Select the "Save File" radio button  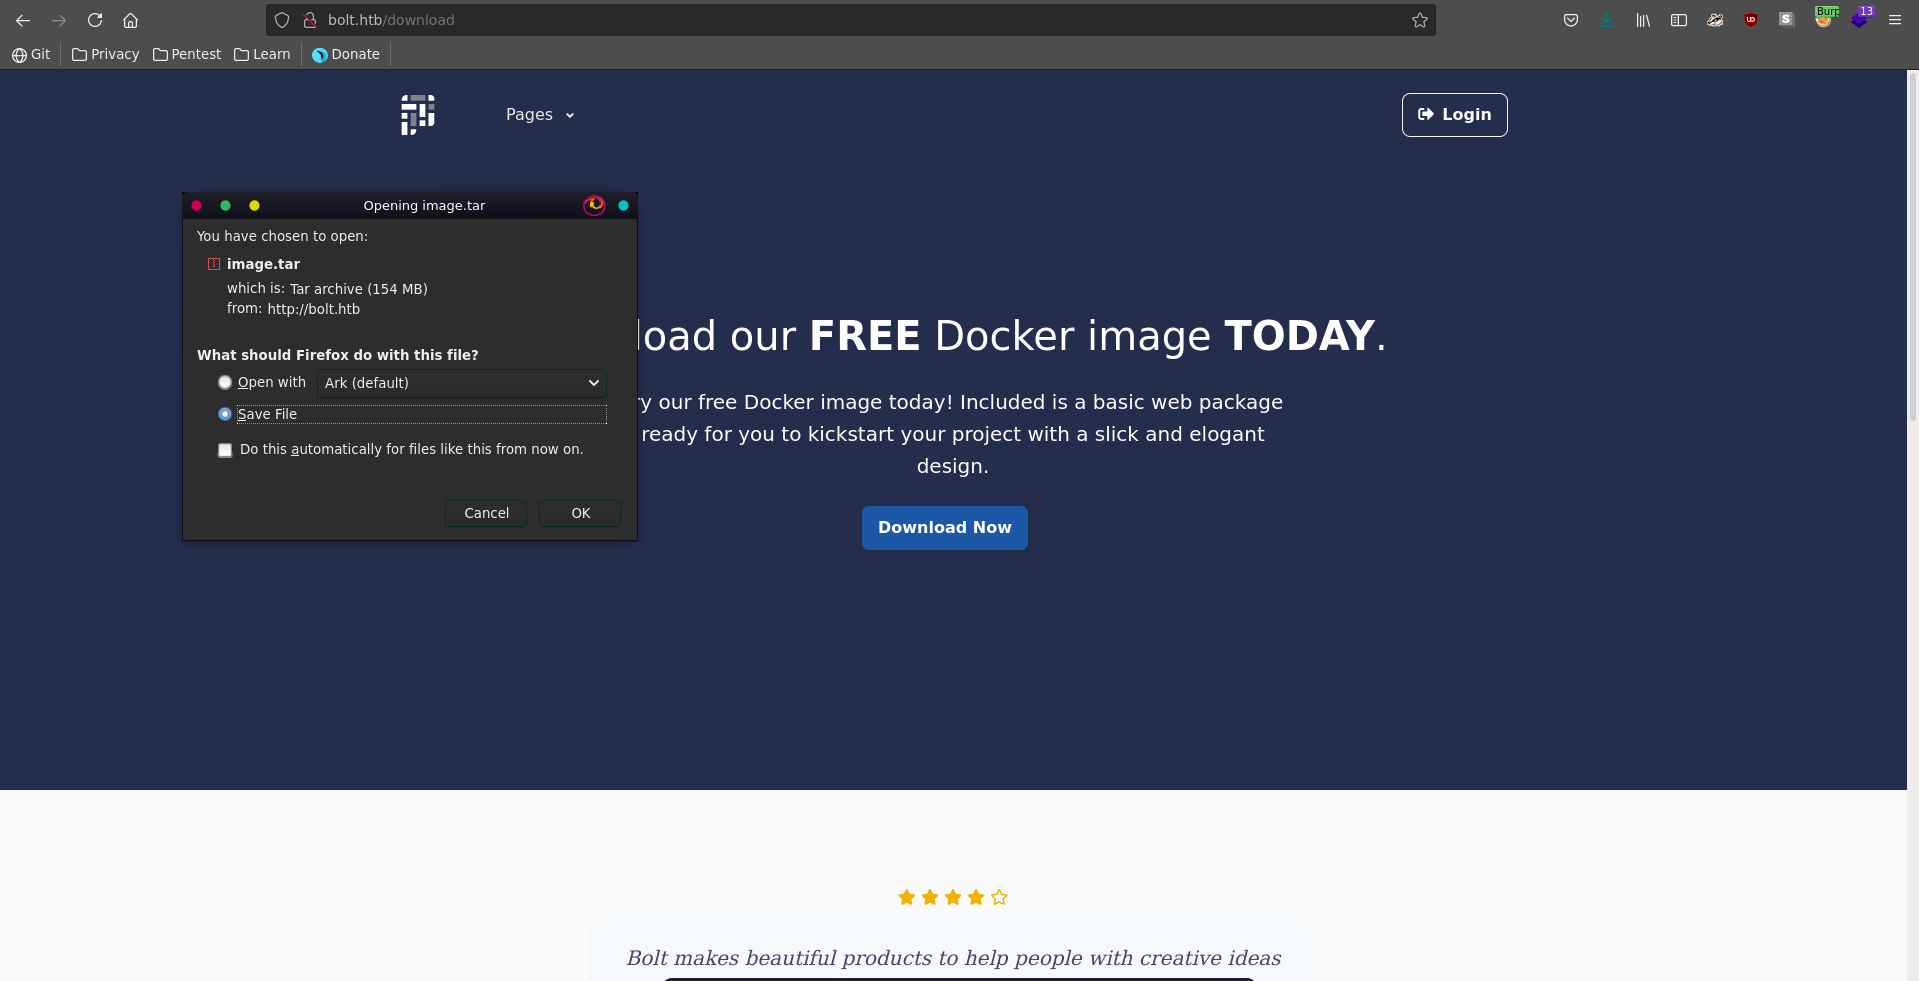[225, 414]
